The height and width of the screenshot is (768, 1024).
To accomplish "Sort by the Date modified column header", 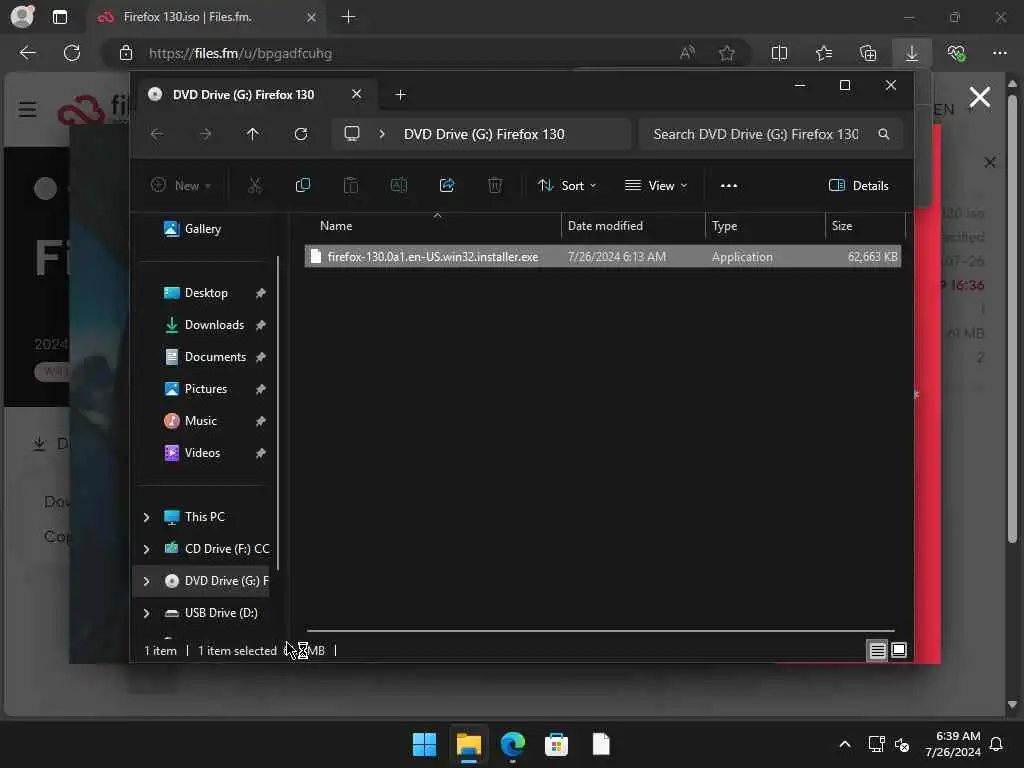I will [633, 226].
